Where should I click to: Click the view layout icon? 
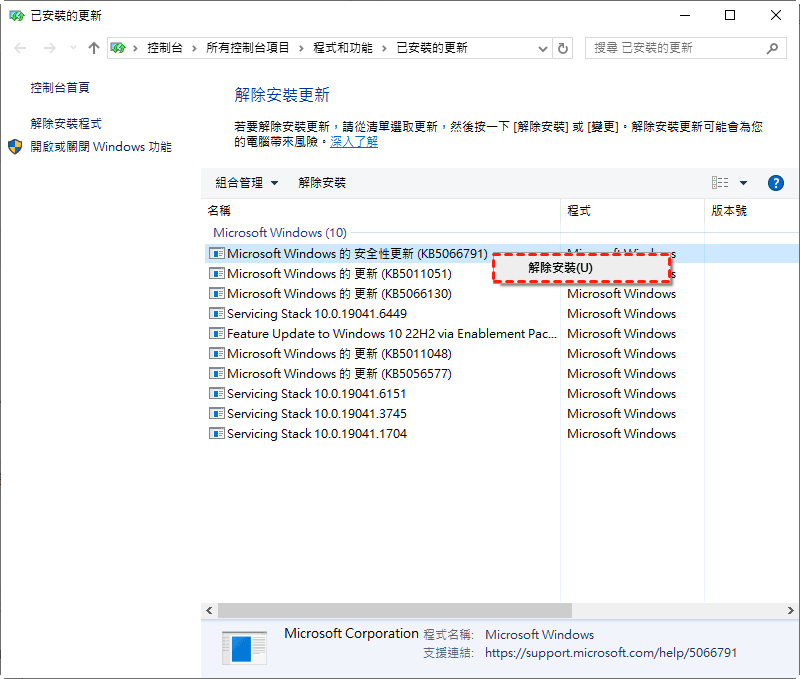[x=720, y=183]
